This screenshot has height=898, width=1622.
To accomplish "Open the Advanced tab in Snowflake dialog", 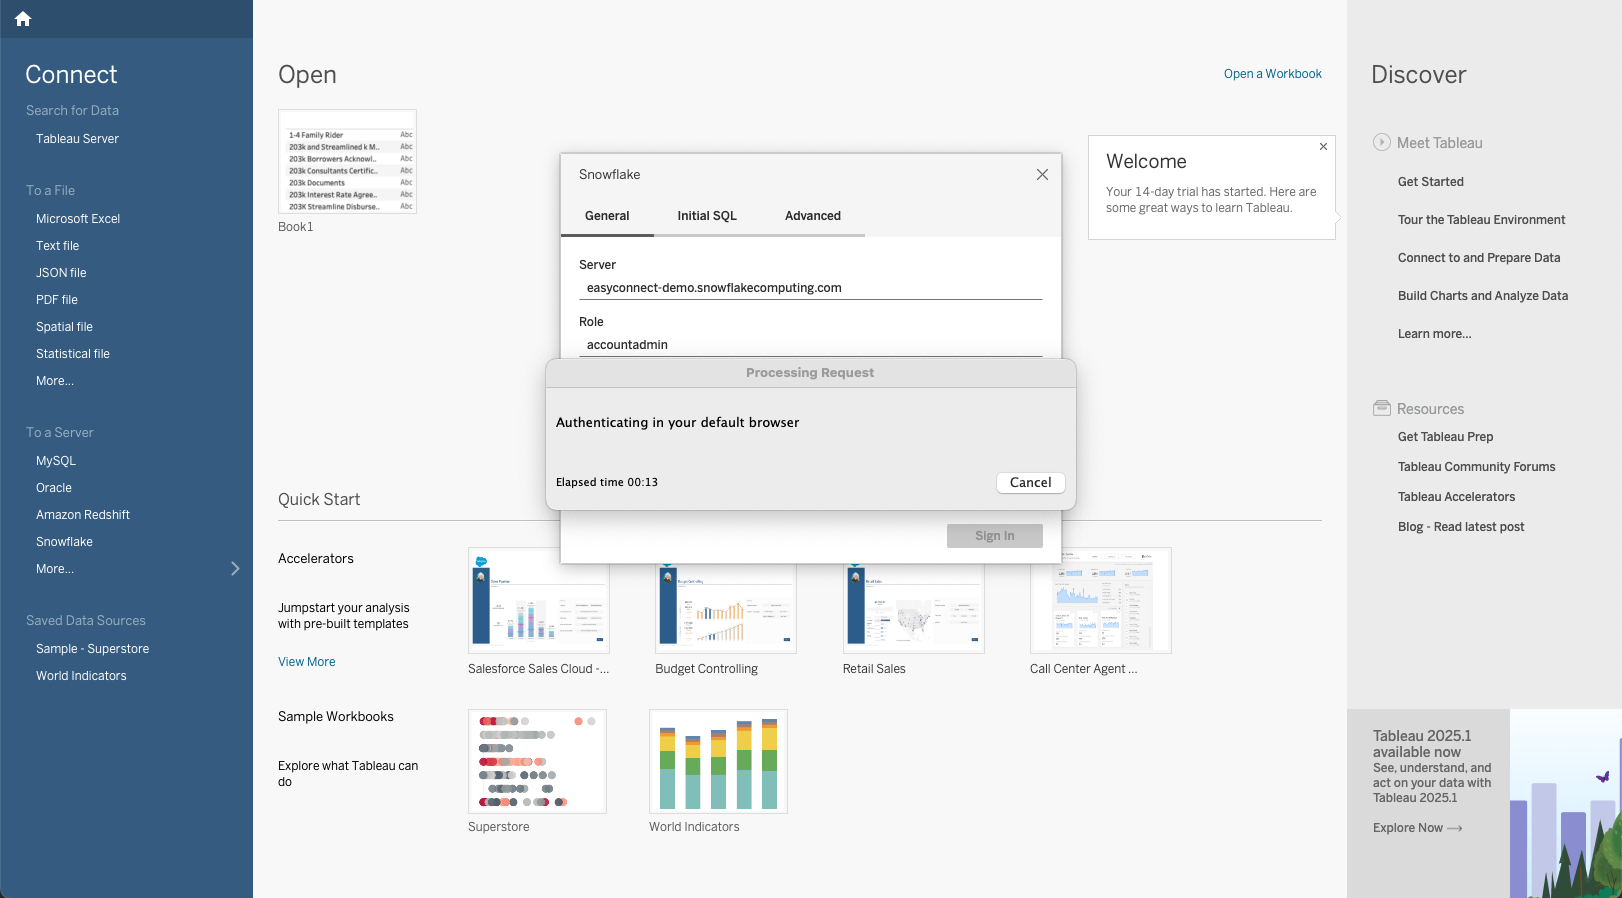I will [812, 216].
